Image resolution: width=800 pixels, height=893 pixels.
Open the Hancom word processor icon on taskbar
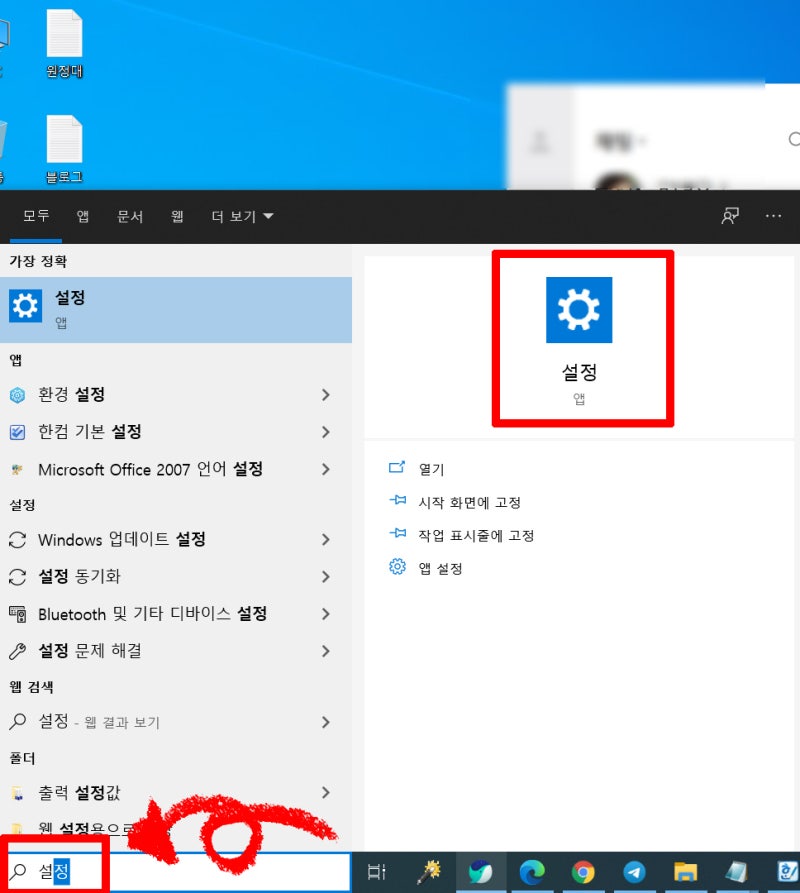coord(788,872)
